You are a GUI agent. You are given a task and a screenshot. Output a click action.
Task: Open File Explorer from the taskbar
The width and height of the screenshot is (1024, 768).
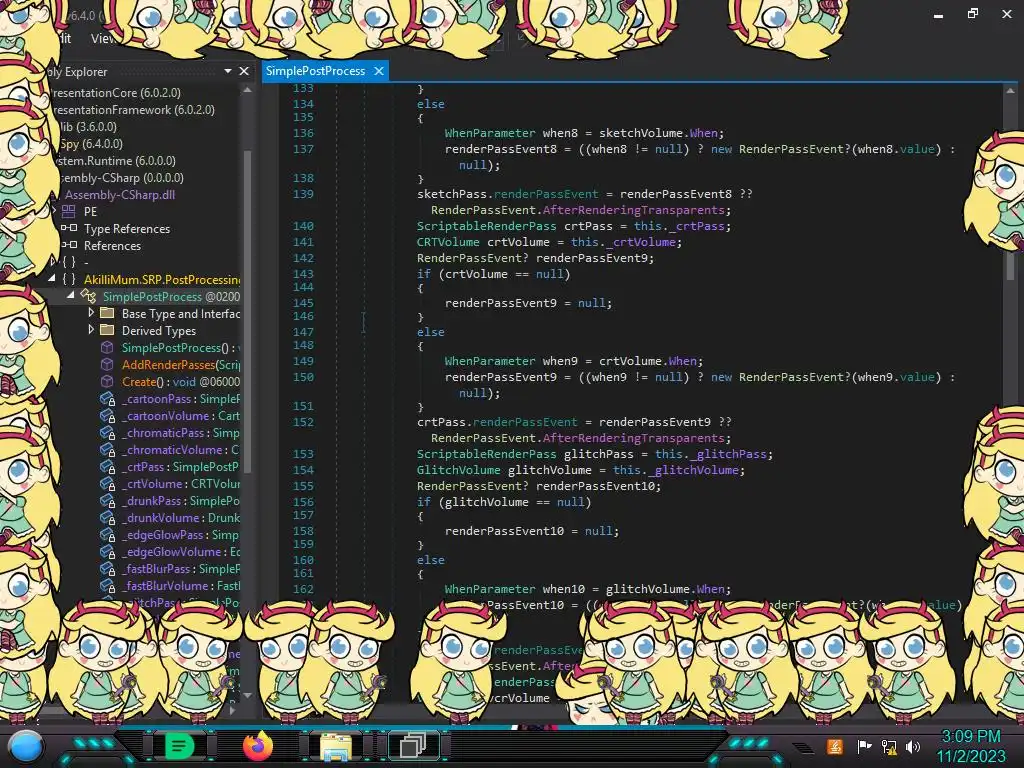pos(336,747)
